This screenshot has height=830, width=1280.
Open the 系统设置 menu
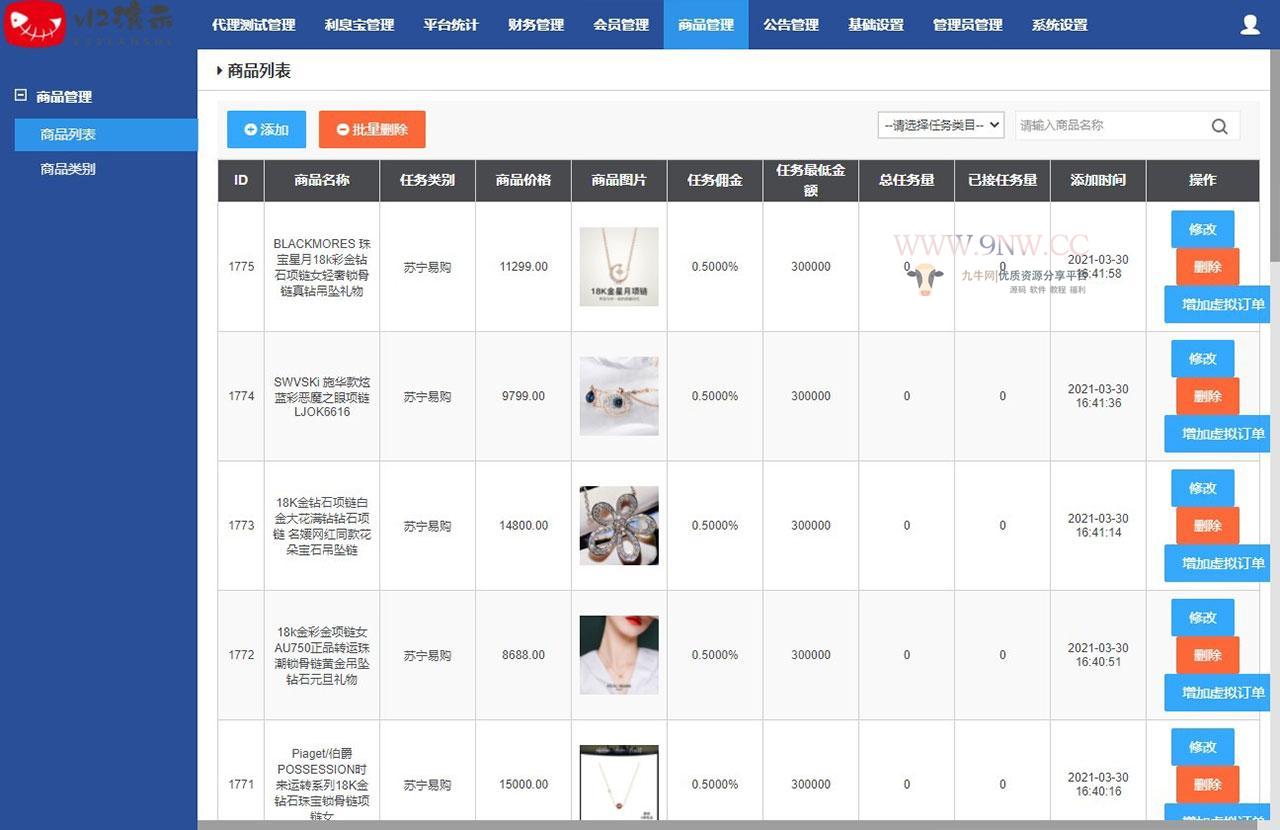pyautogui.click(x=1060, y=25)
